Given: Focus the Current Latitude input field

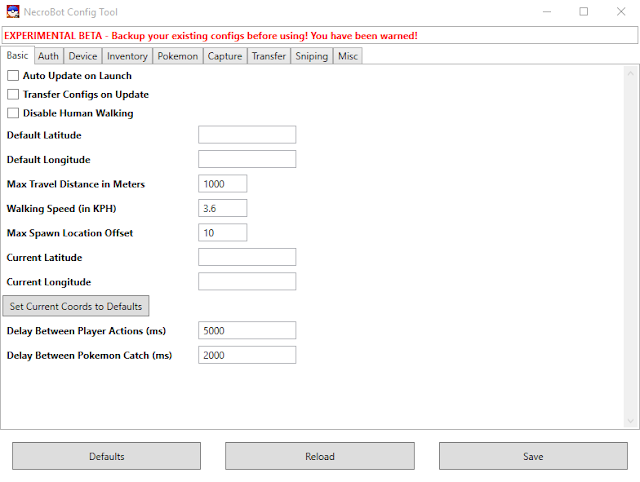Looking at the screenshot, I should click(x=247, y=257).
